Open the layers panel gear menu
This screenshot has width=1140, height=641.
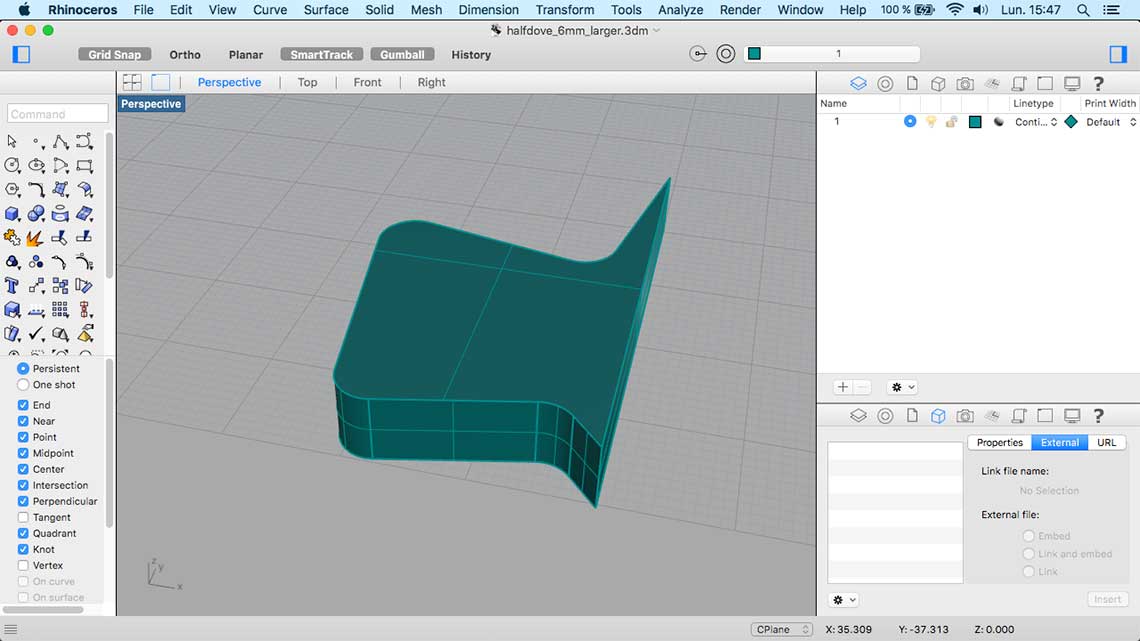pos(902,387)
